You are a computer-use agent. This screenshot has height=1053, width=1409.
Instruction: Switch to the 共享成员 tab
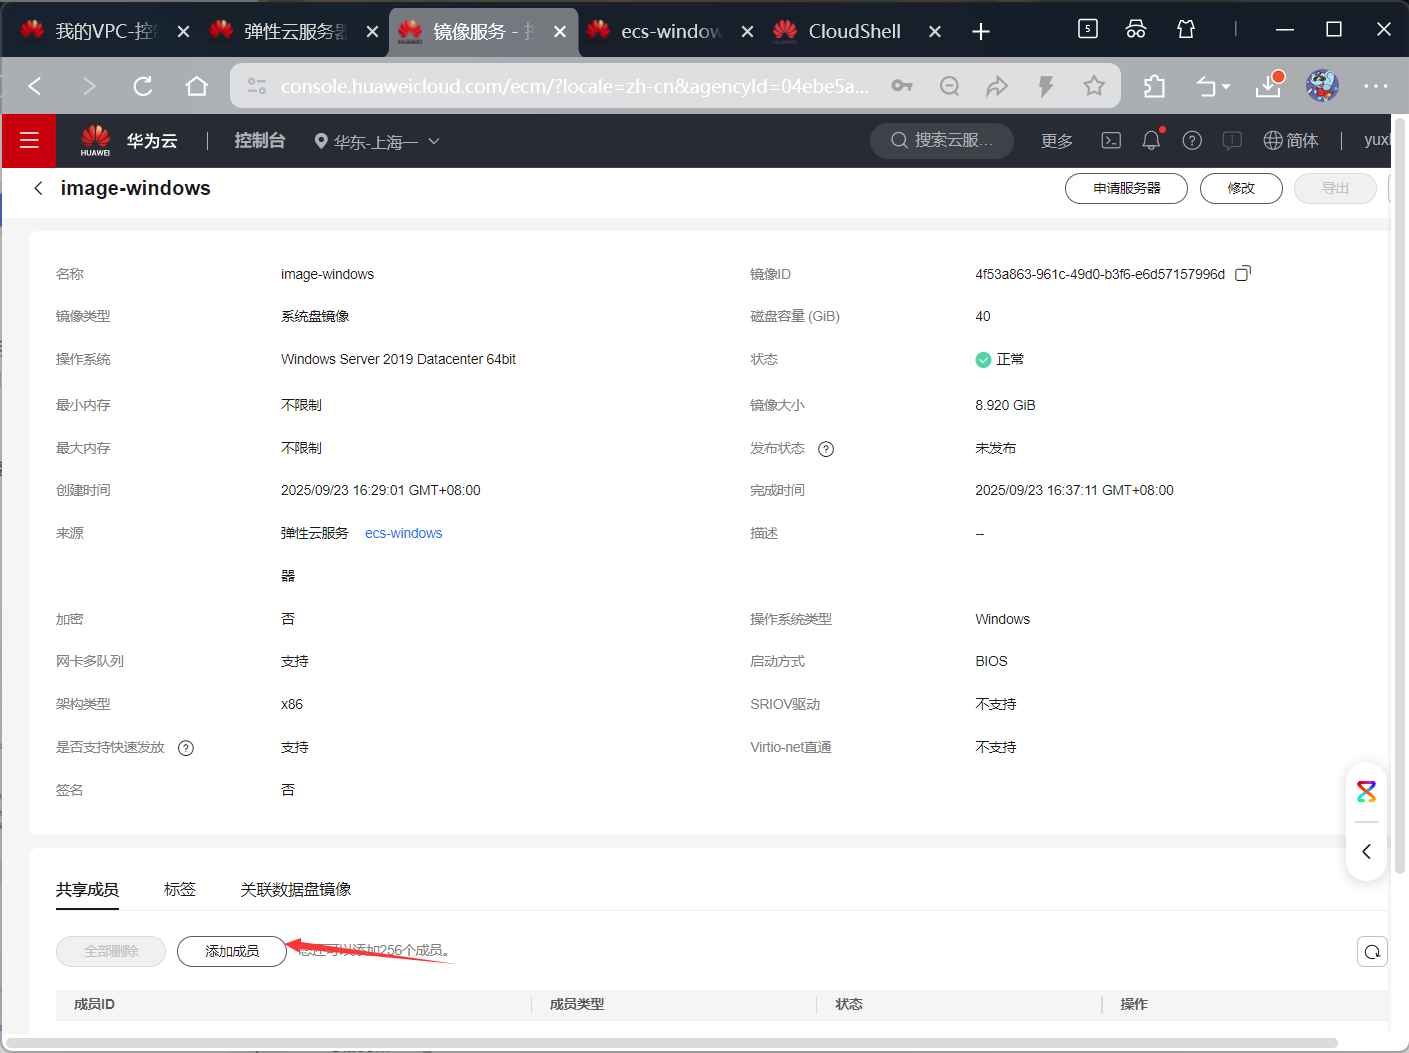tap(87, 889)
